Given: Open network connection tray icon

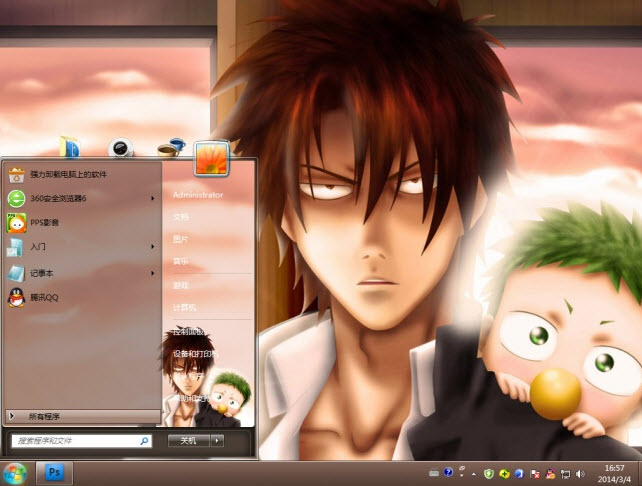Looking at the screenshot, I should tap(565, 474).
